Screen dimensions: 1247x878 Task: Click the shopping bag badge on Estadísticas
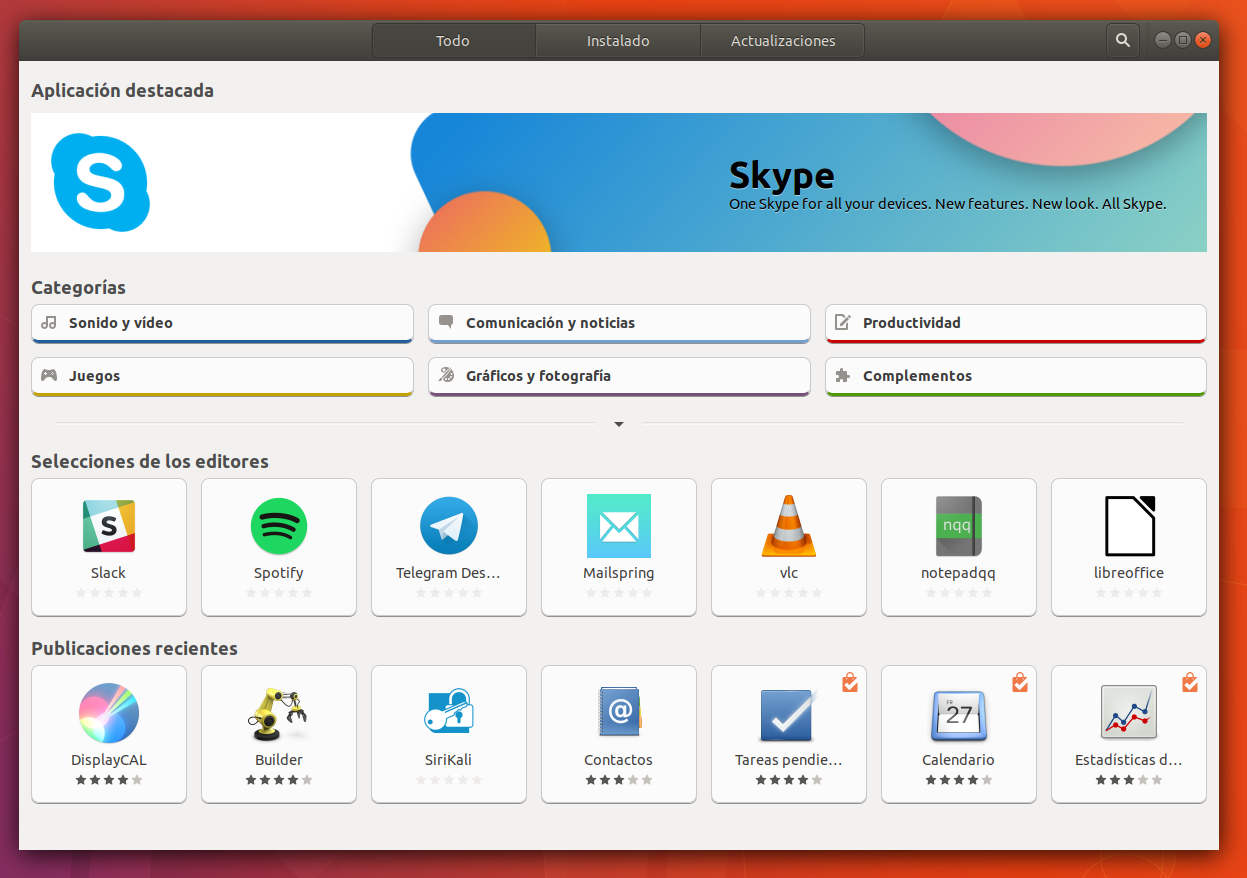(1189, 682)
